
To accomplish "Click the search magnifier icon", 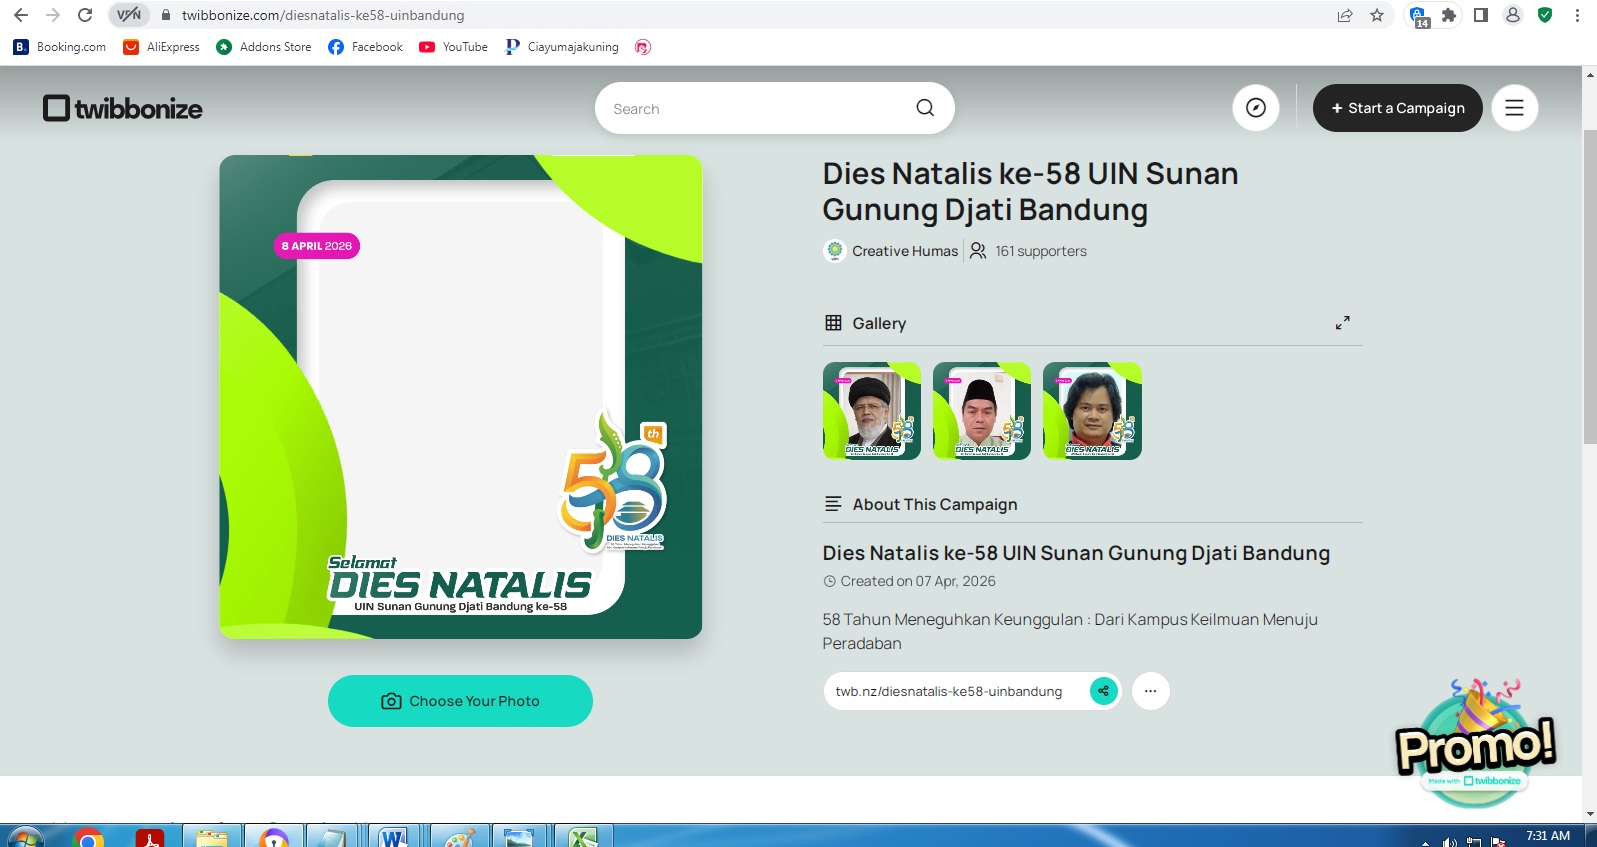I will pyautogui.click(x=925, y=108).
